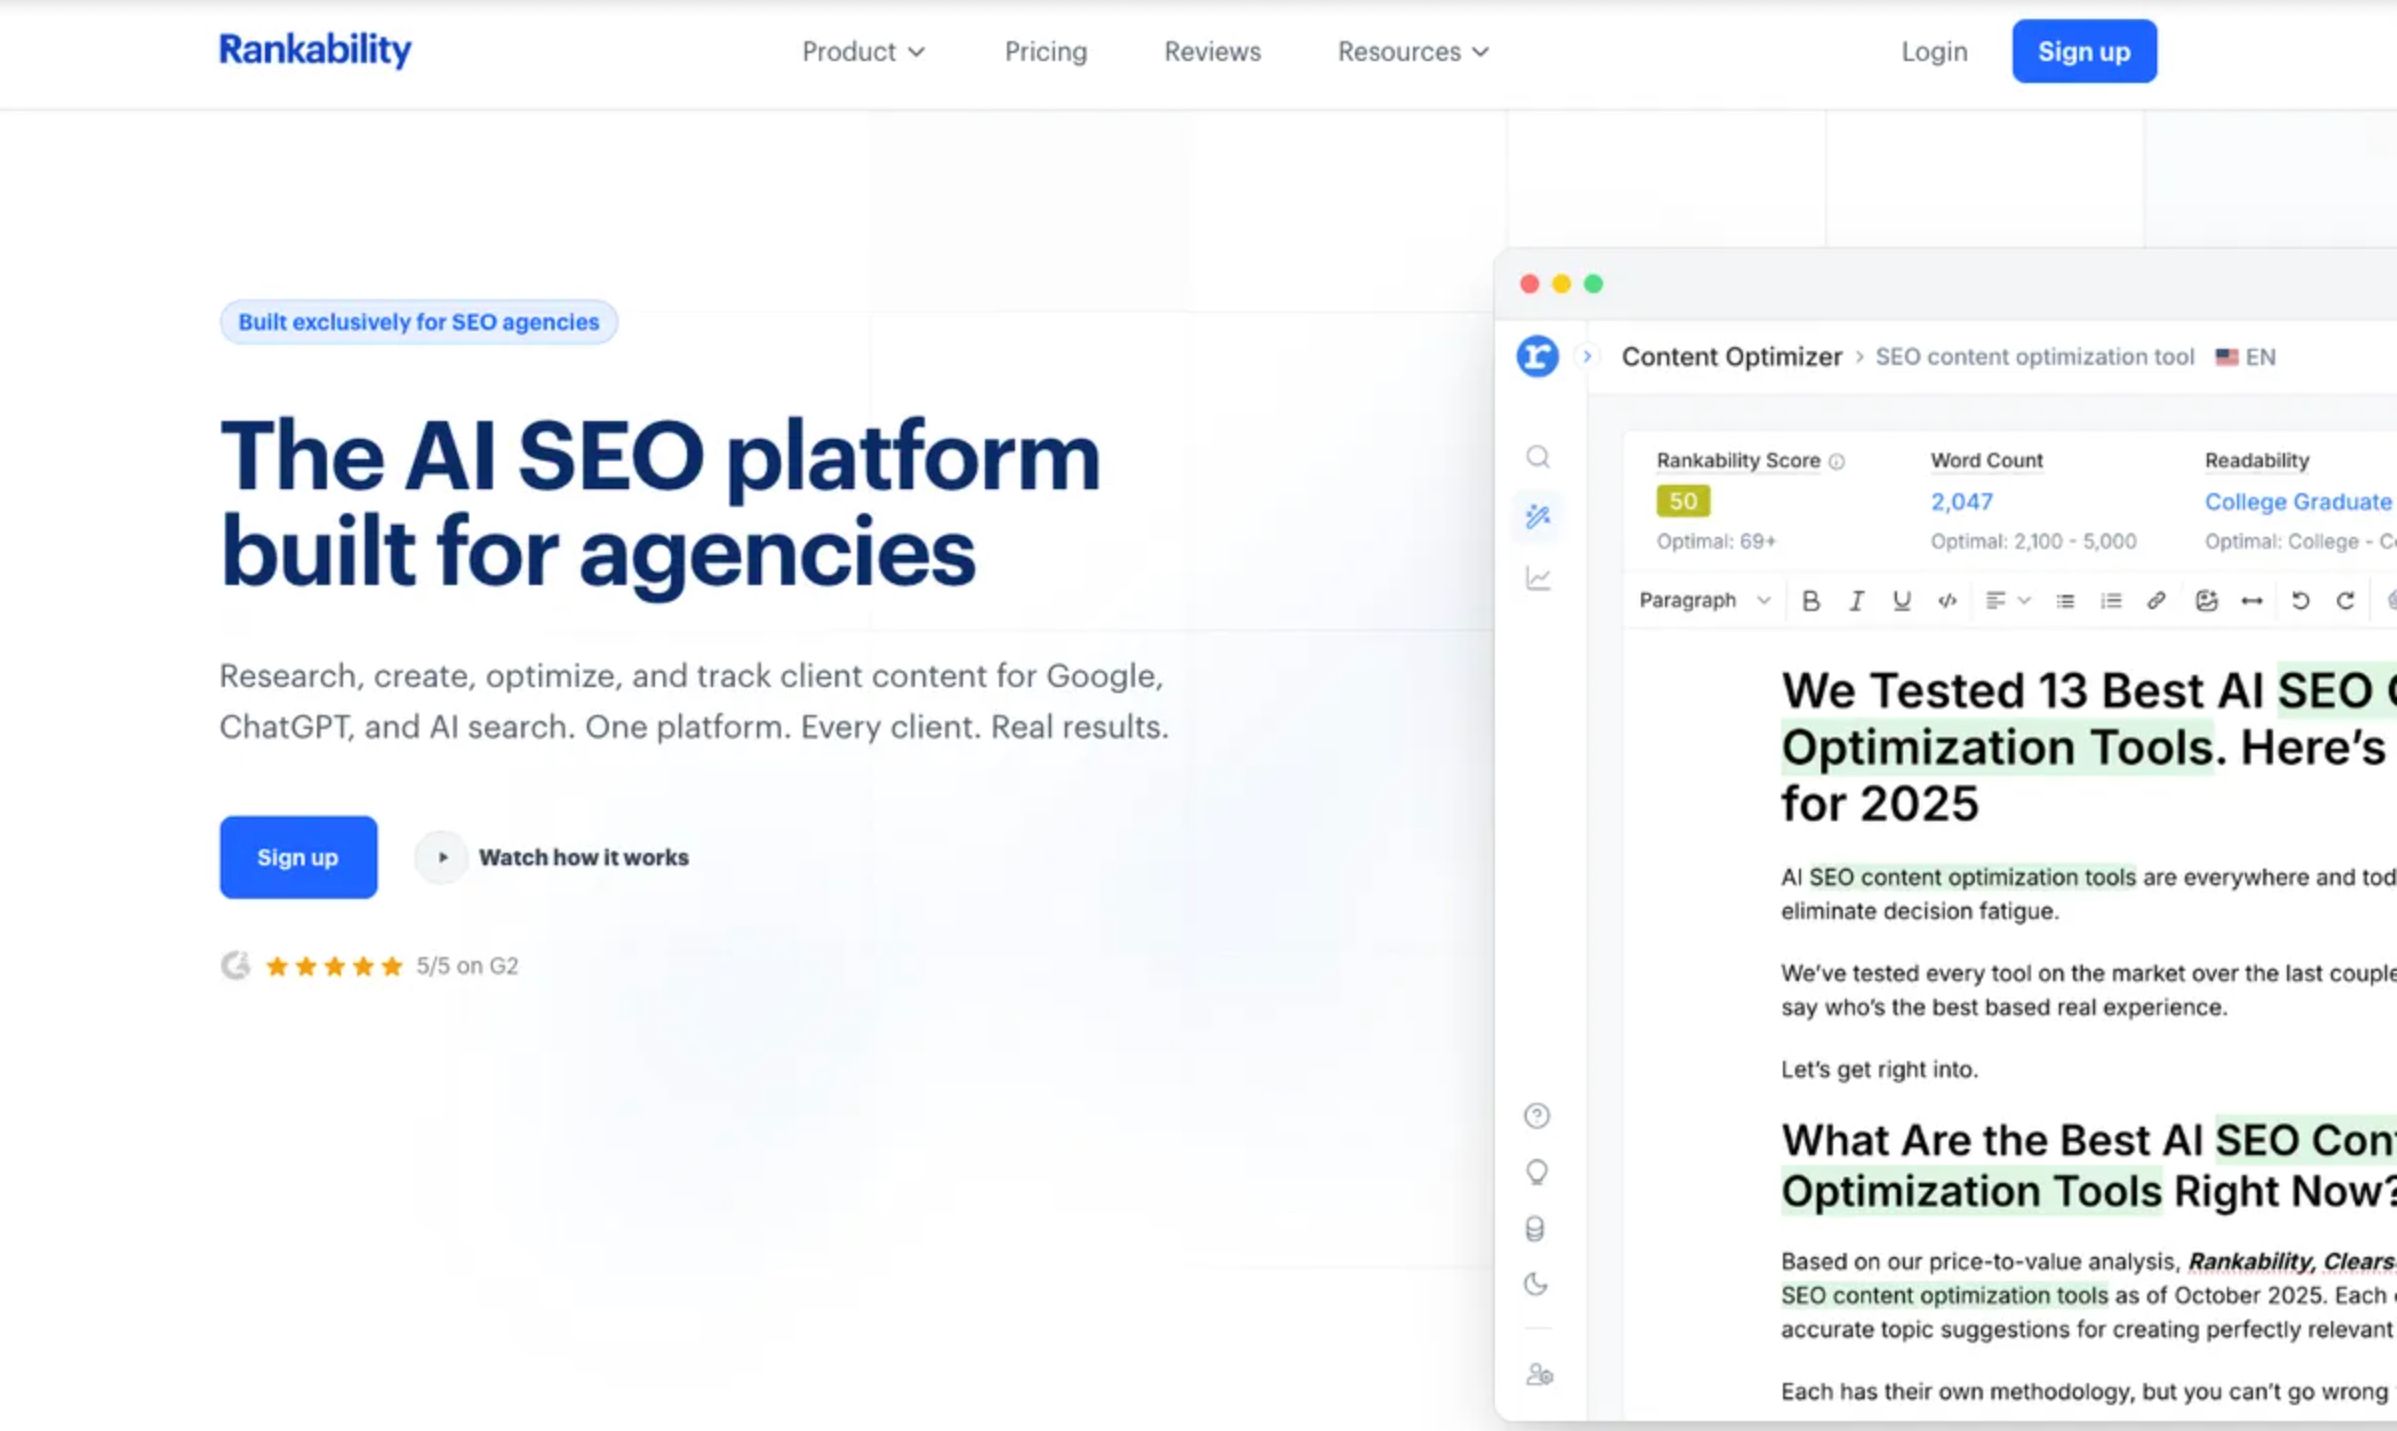The height and width of the screenshot is (1431, 2397).
Task: Open search in the Content Optimizer sidebar
Action: (1538, 457)
